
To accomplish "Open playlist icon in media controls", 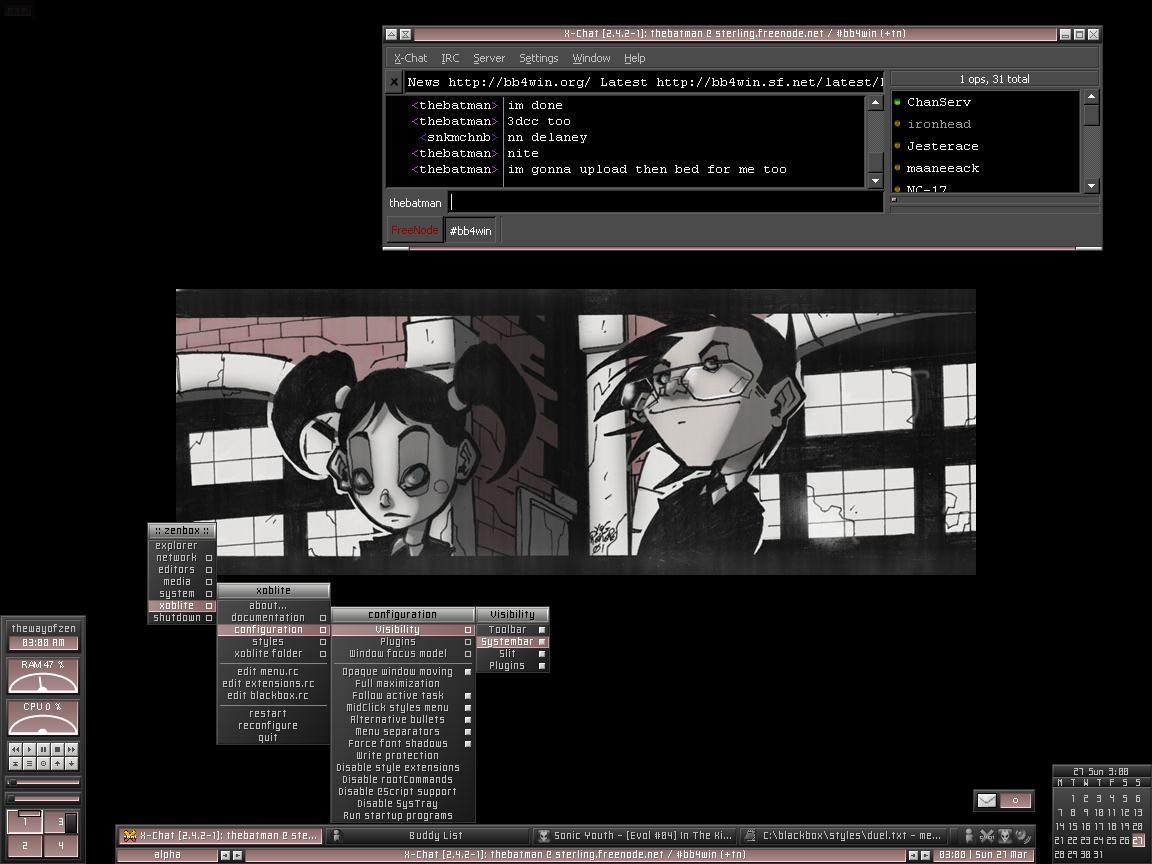I will [x=29, y=764].
